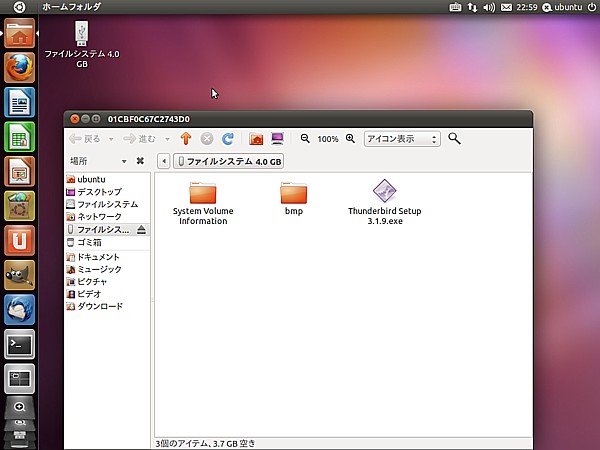Viewport: 600px width, 450px height.
Task: Click the stop loading button
Action: point(207,139)
